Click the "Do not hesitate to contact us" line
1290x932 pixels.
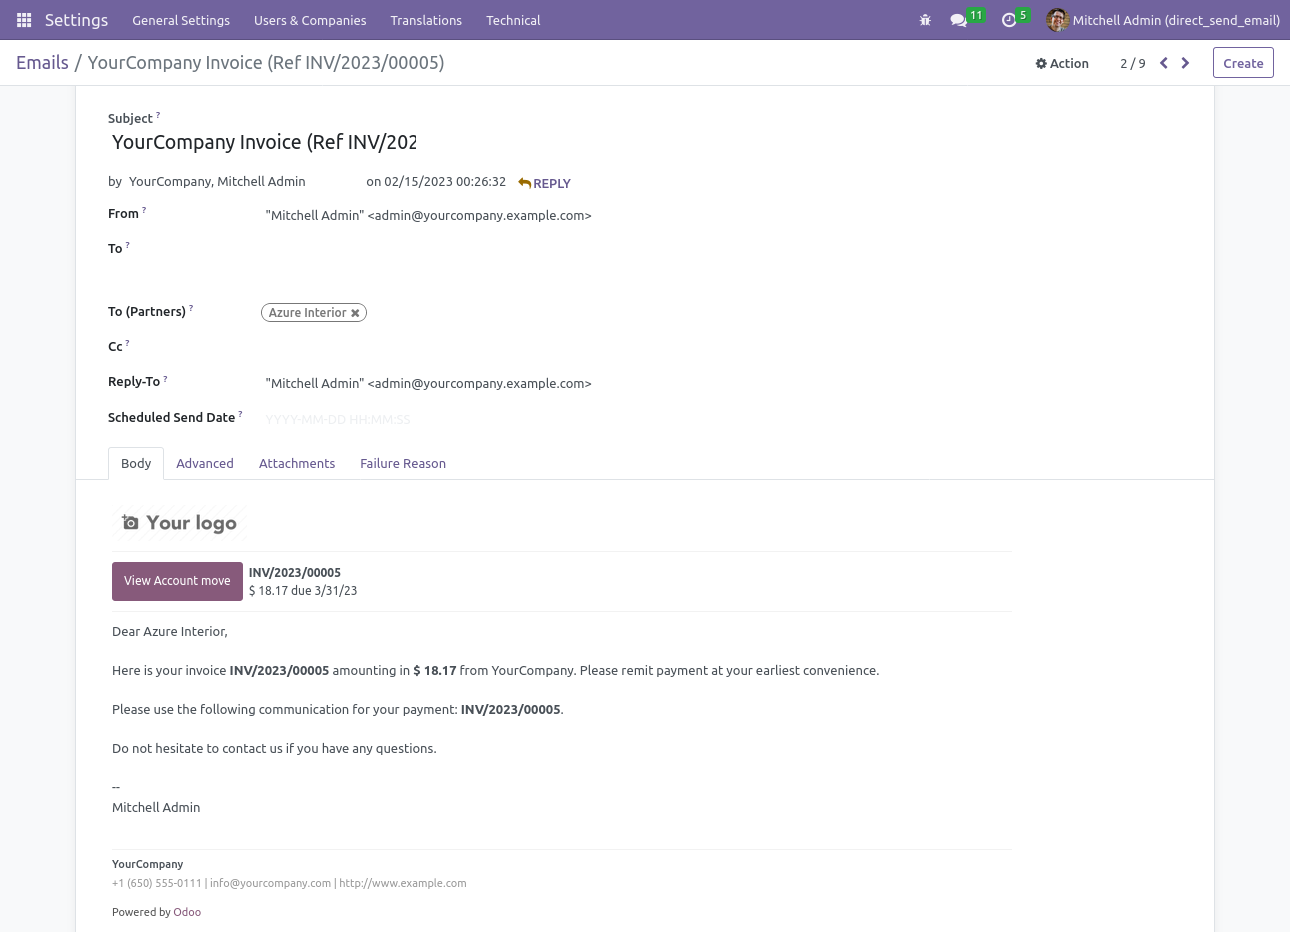274,748
